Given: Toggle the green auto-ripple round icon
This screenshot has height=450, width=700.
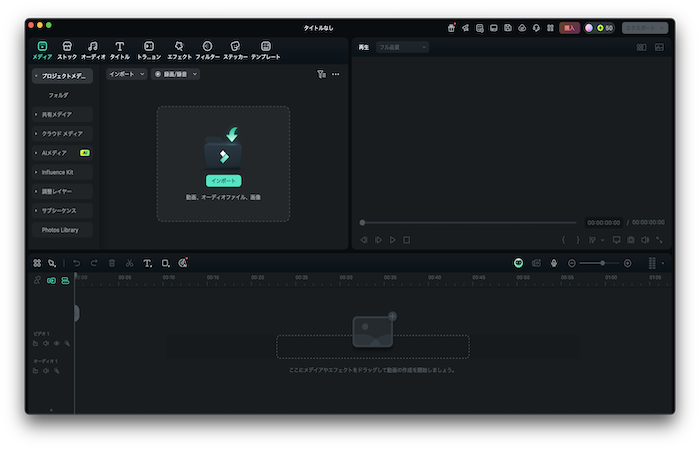Looking at the screenshot, I should click(518, 263).
